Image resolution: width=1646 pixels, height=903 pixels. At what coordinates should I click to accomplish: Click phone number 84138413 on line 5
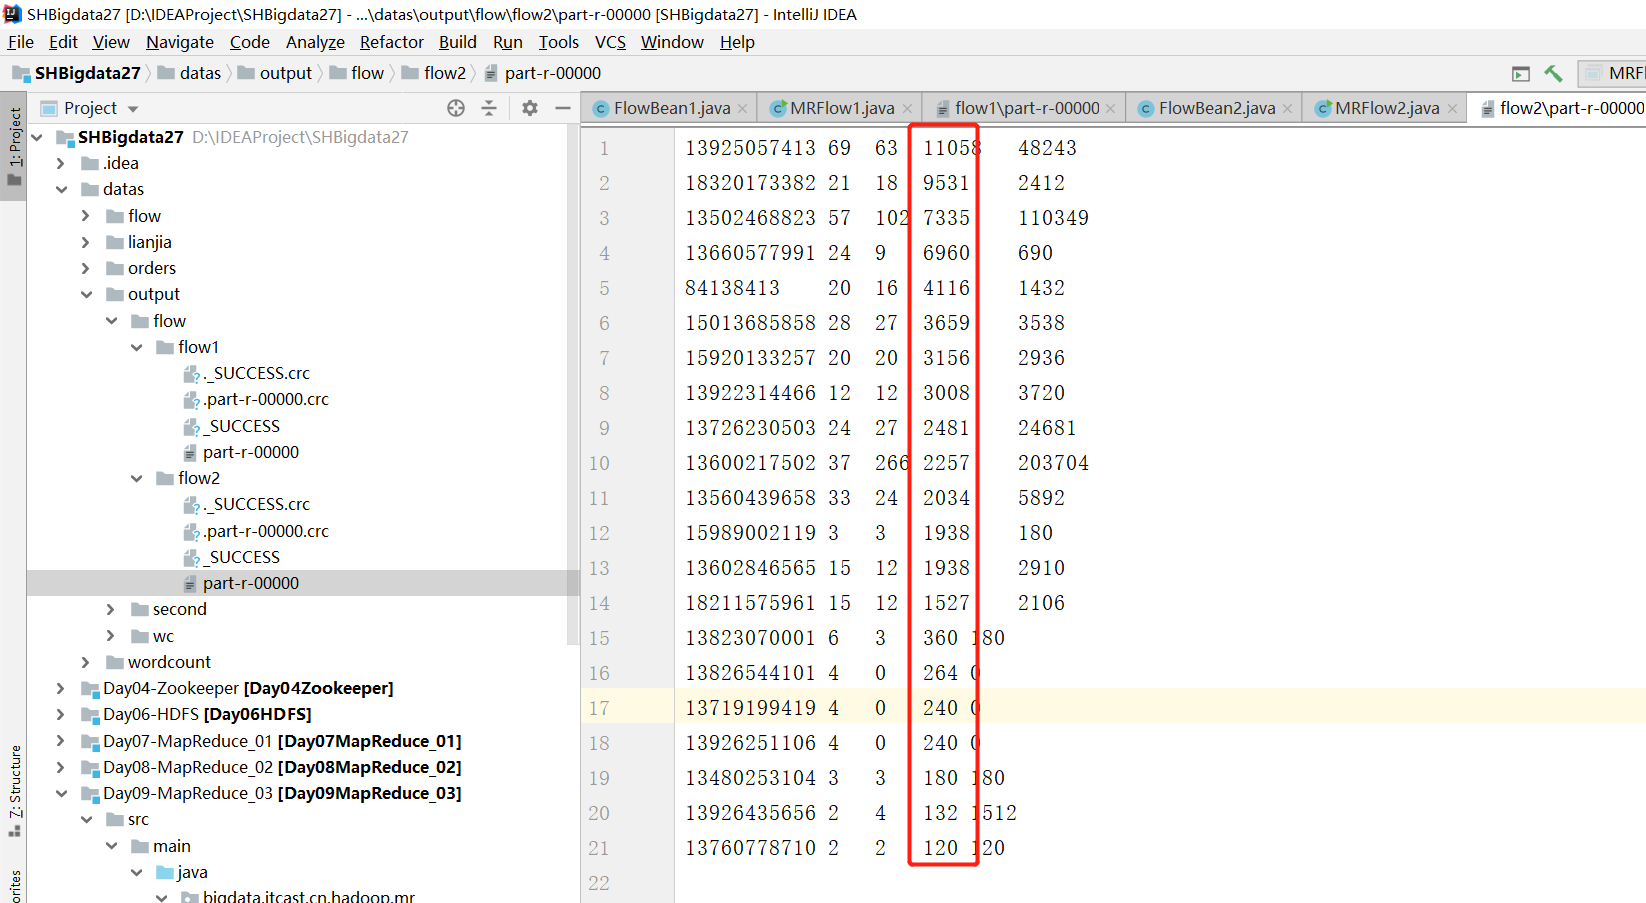[732, 288]
